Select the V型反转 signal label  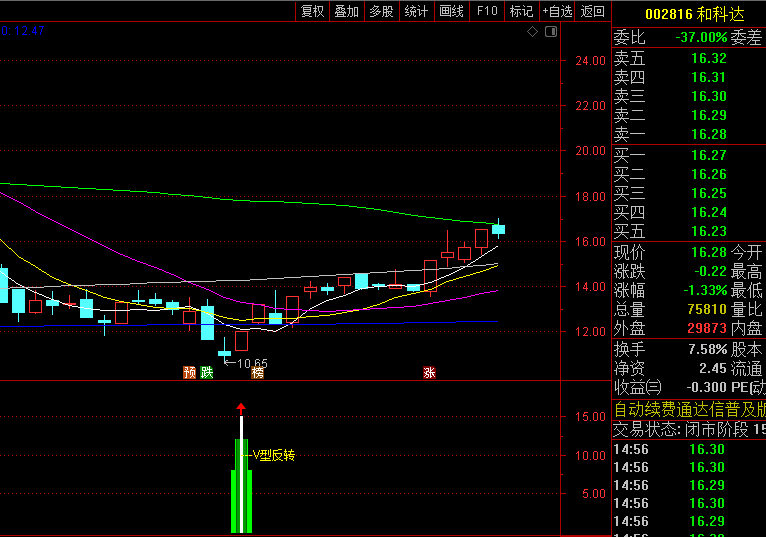point(274,455)
